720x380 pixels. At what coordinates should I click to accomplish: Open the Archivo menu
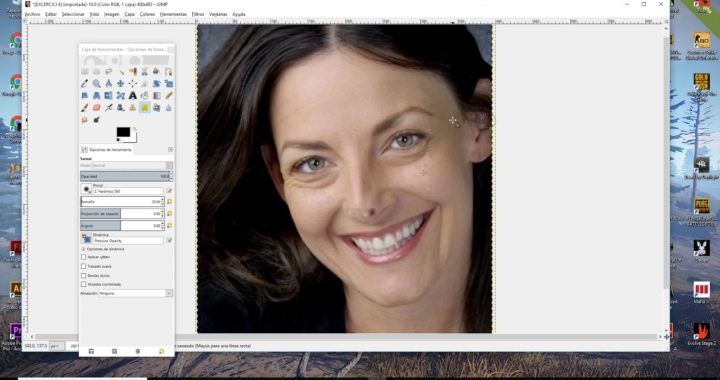tap(32, 14)
